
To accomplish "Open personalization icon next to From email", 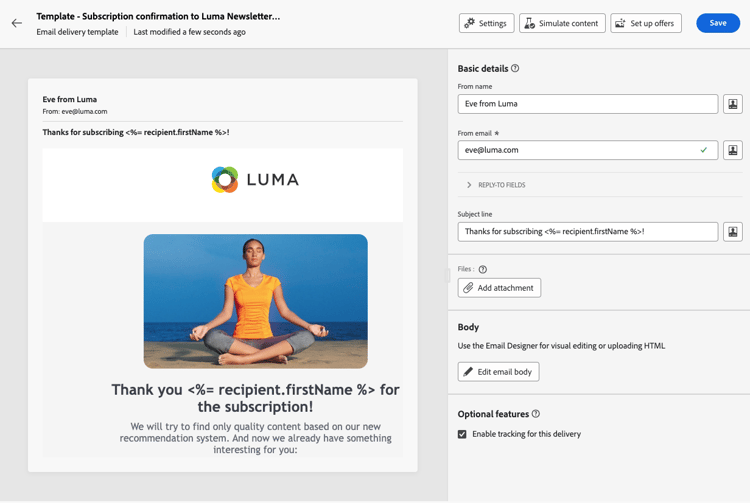I will pos(732,150).
